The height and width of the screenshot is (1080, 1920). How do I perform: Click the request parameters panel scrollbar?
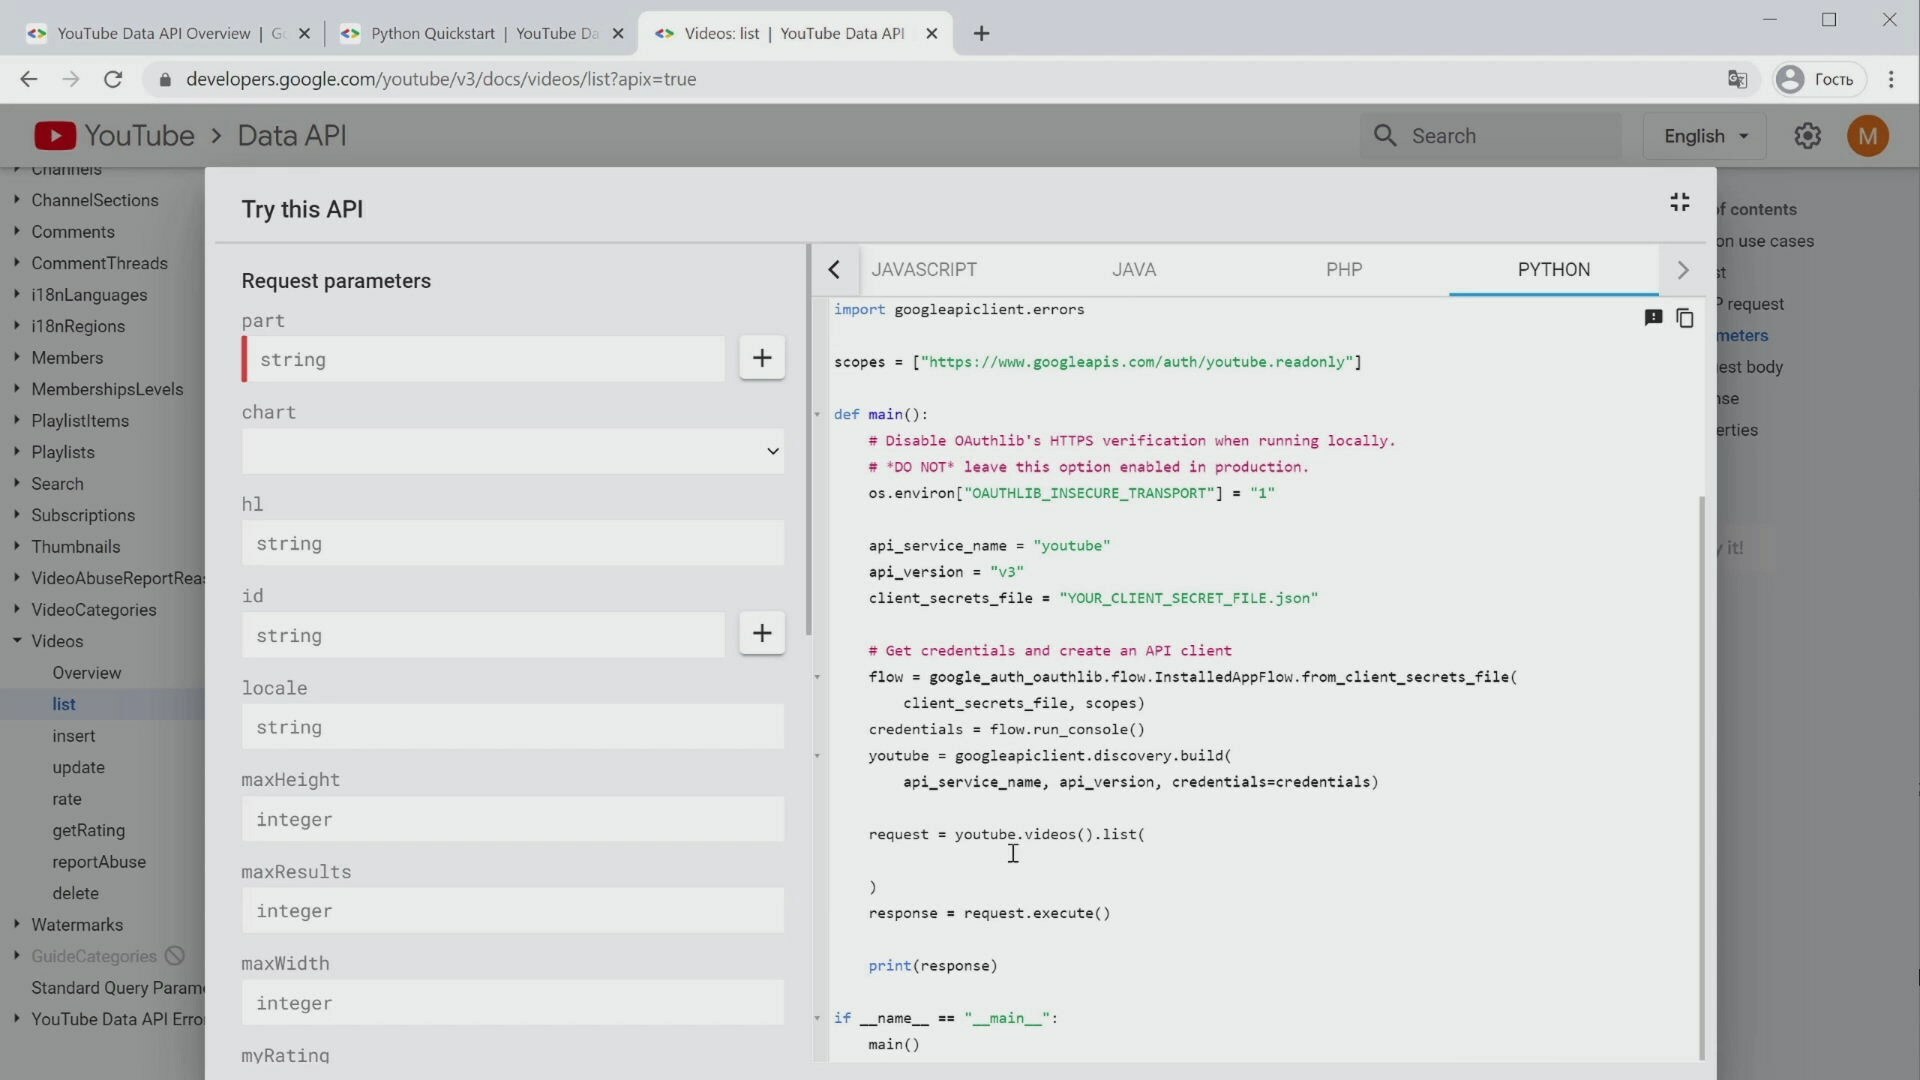coord(808,440)
